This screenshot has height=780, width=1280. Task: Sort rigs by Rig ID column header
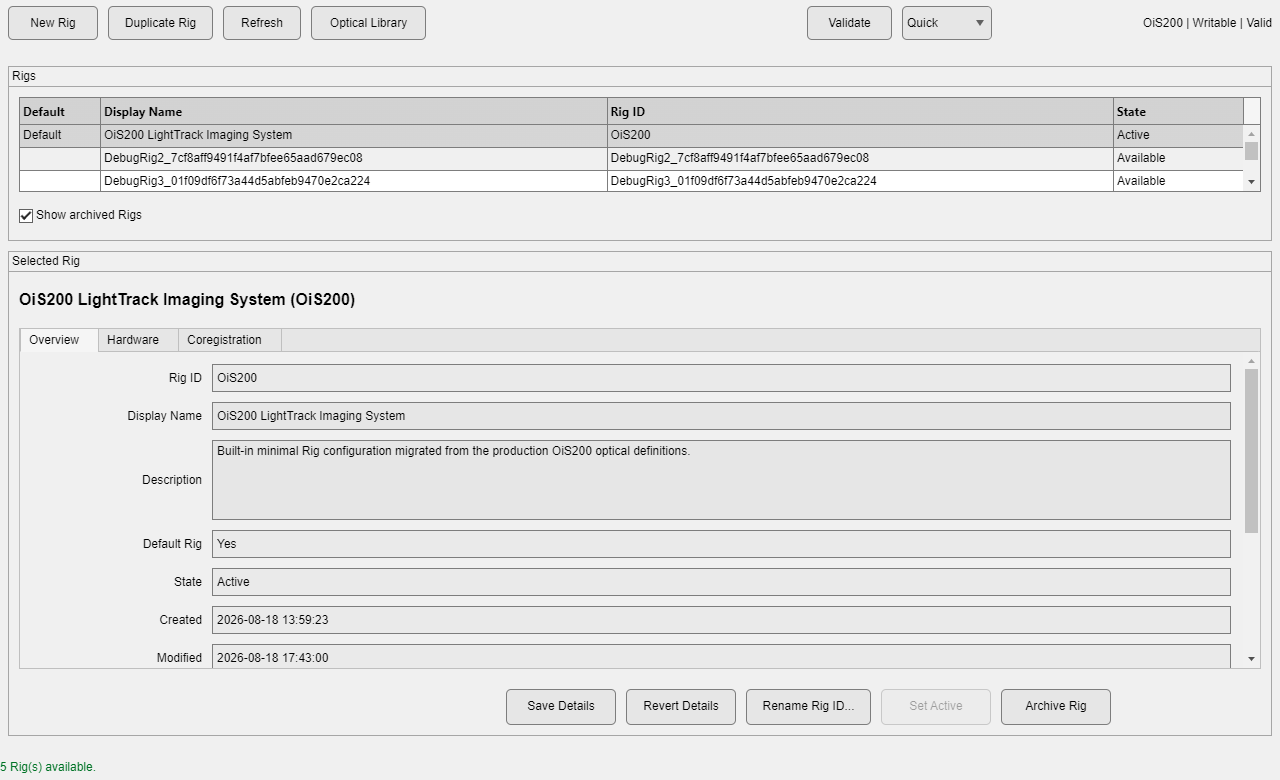click(860, 112)
